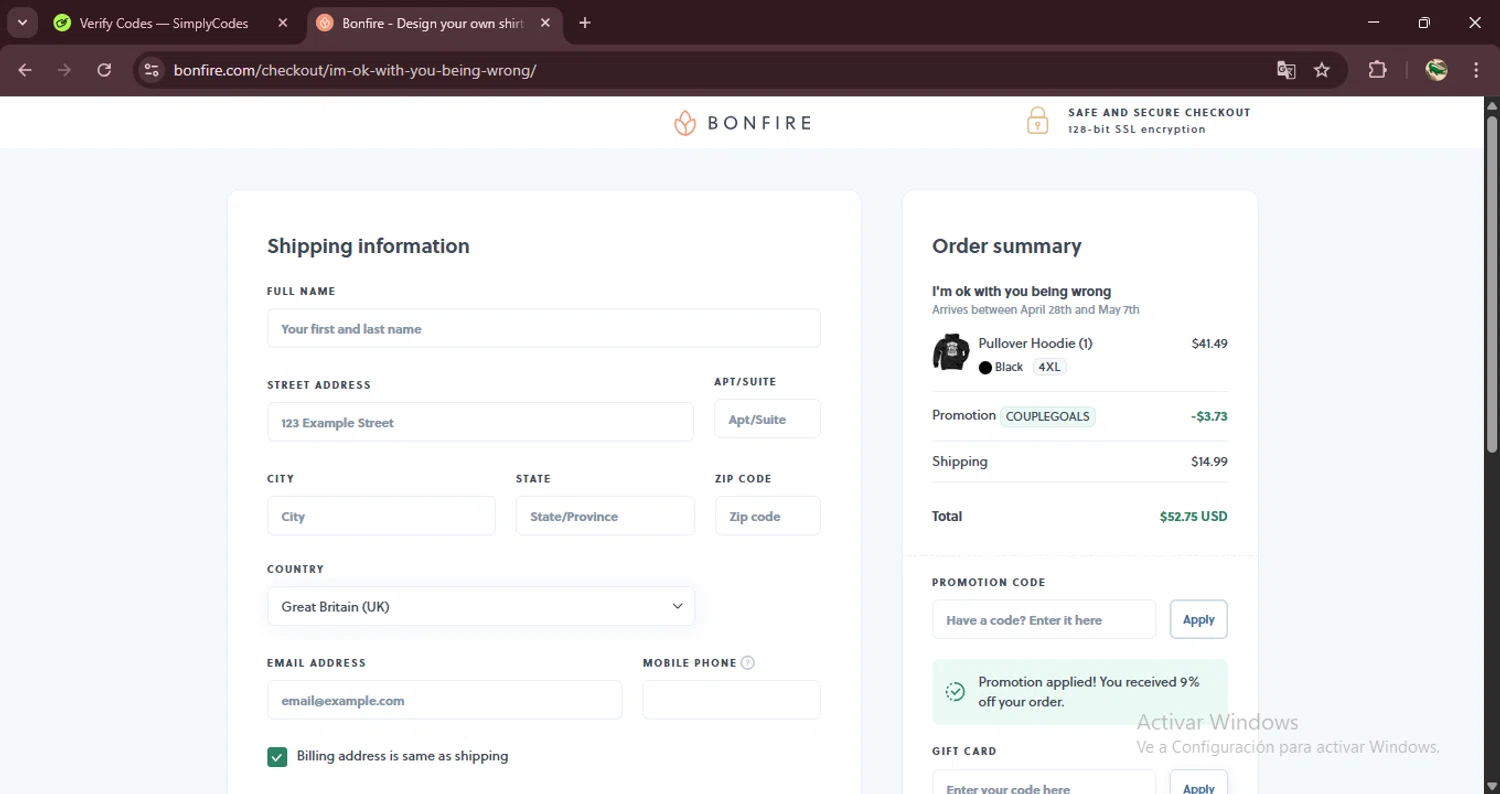Open a new browser tab
Screen dimensions: 1500x794
[585, 23]
